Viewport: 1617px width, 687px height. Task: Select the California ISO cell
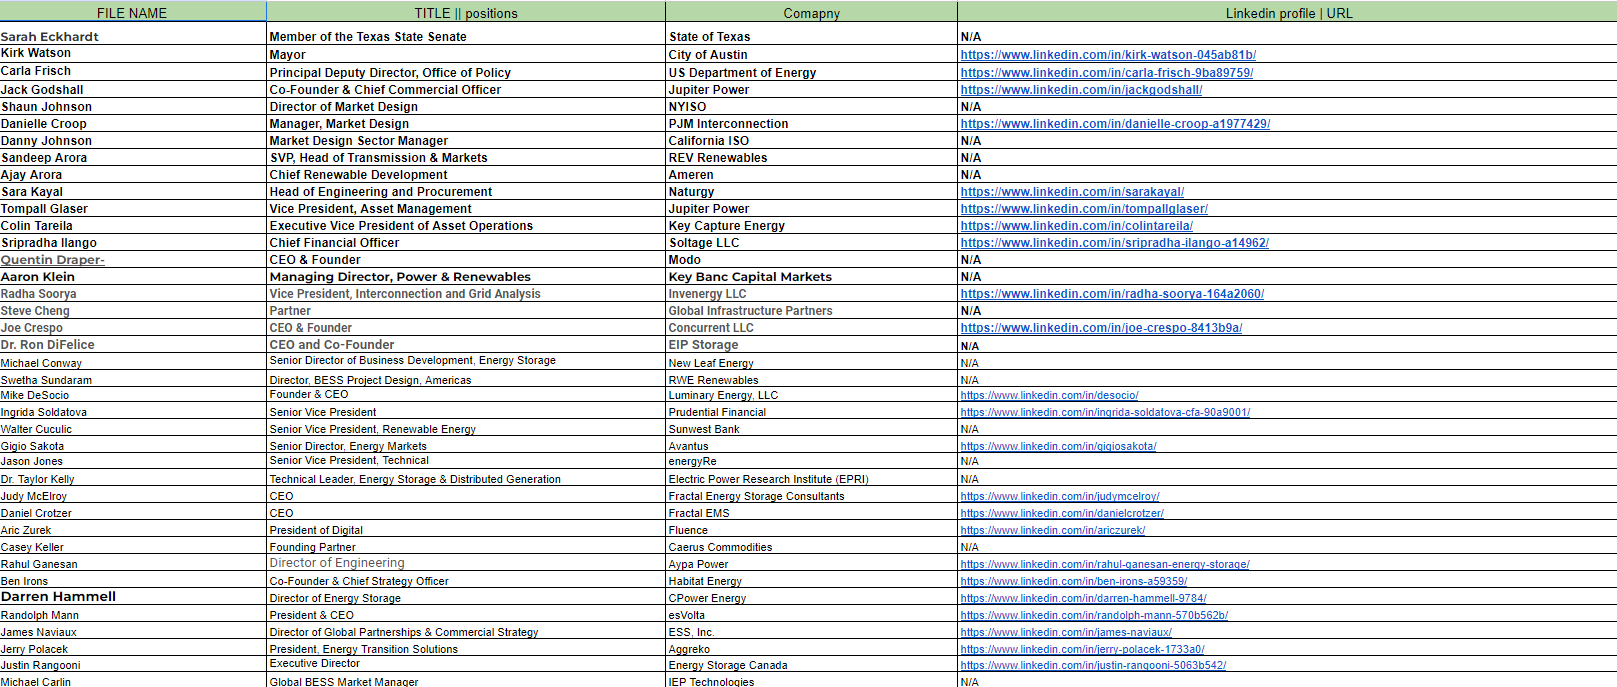click(811, 141)
